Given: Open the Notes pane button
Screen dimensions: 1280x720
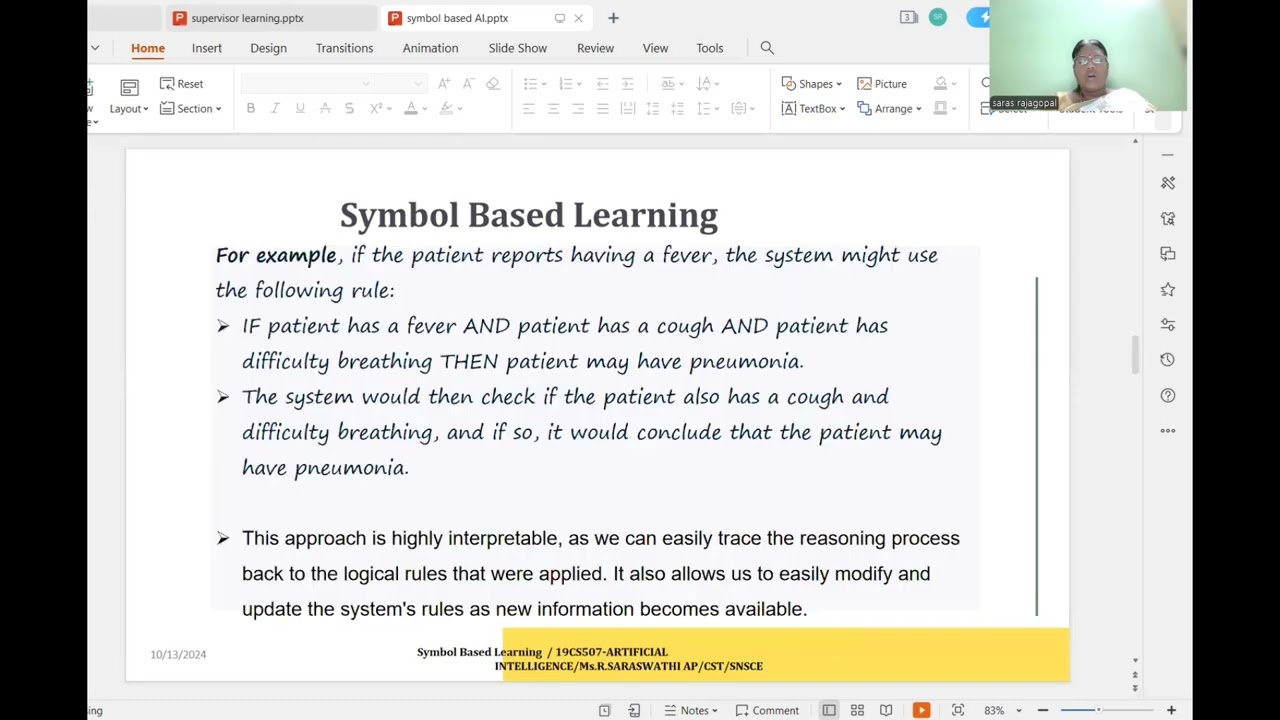Looking at the screenshot, I should point(691,710).
